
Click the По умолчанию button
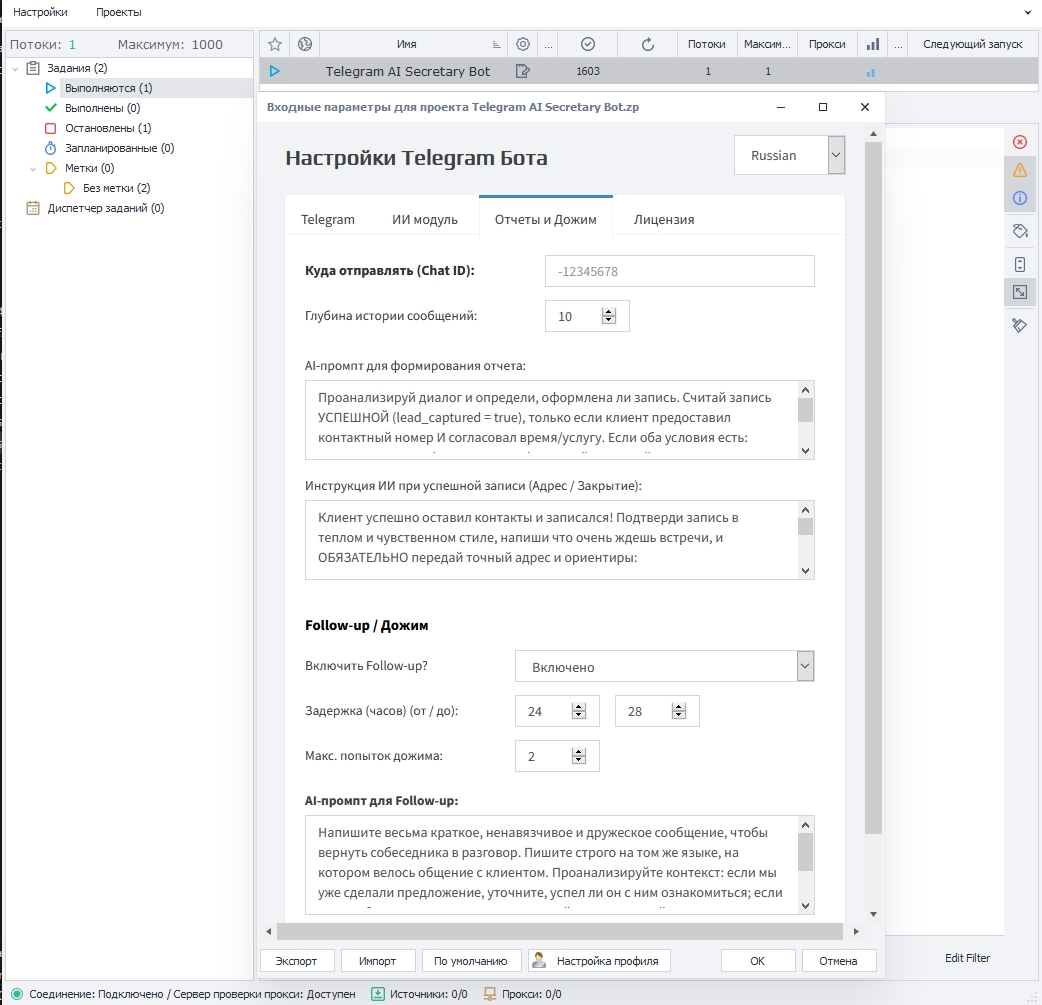coord(471,960)
